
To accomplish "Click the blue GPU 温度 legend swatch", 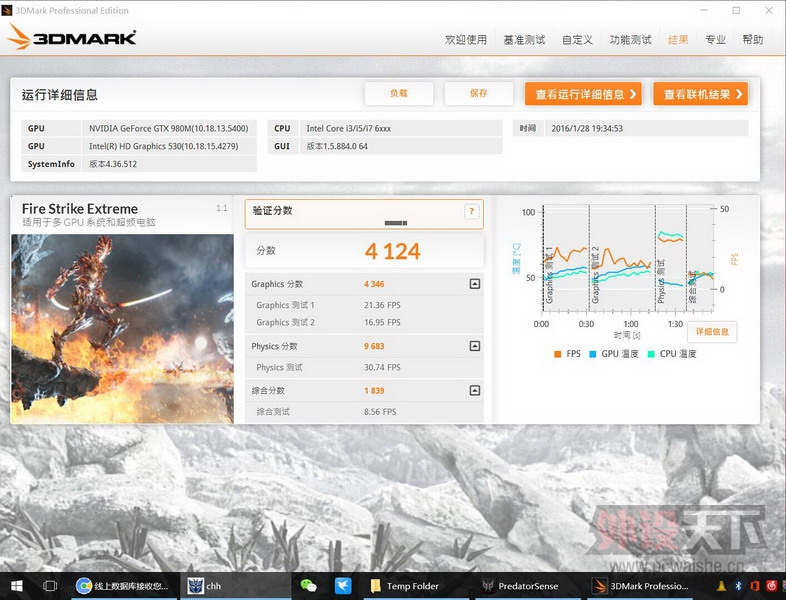I will click(x=593, y=354).
